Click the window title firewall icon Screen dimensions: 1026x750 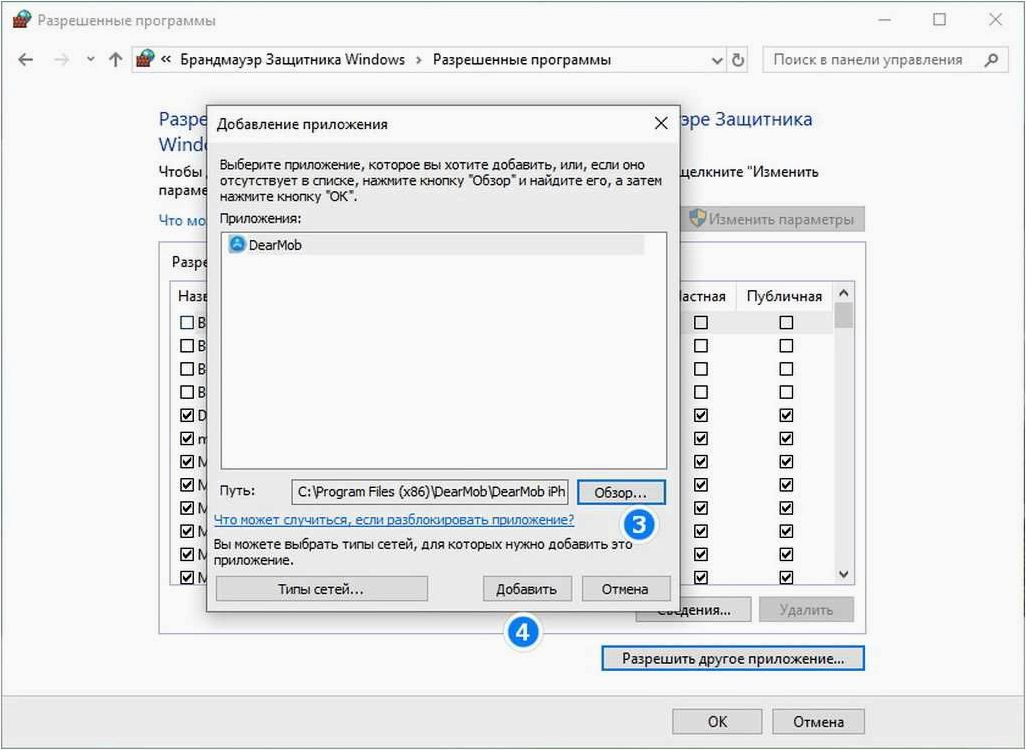(22, 20)
